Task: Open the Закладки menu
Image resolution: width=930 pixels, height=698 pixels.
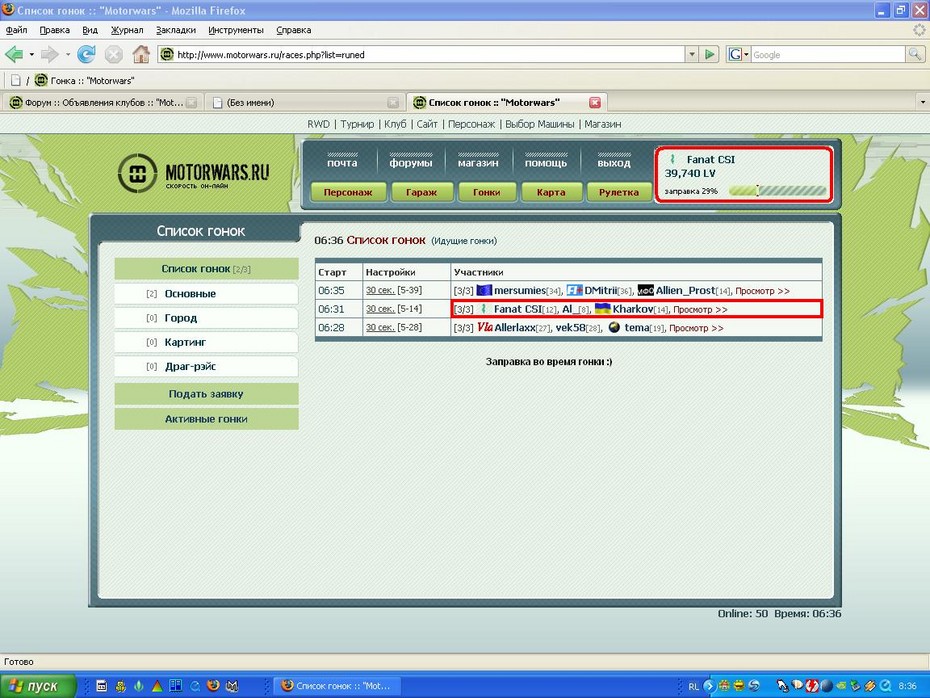Action: (x=176, y=30)
